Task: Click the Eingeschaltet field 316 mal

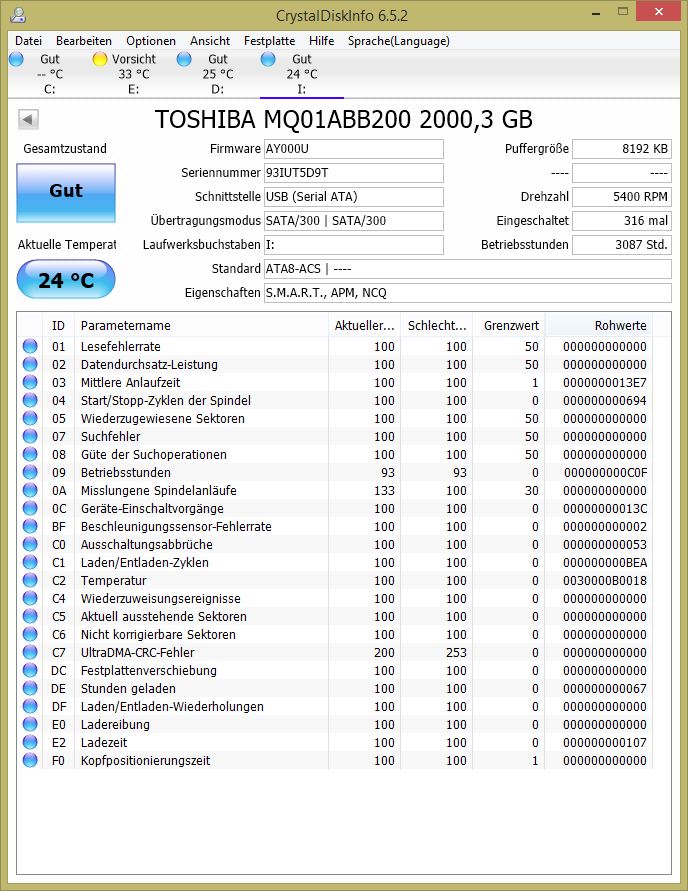Action: (x=622, y=220)
